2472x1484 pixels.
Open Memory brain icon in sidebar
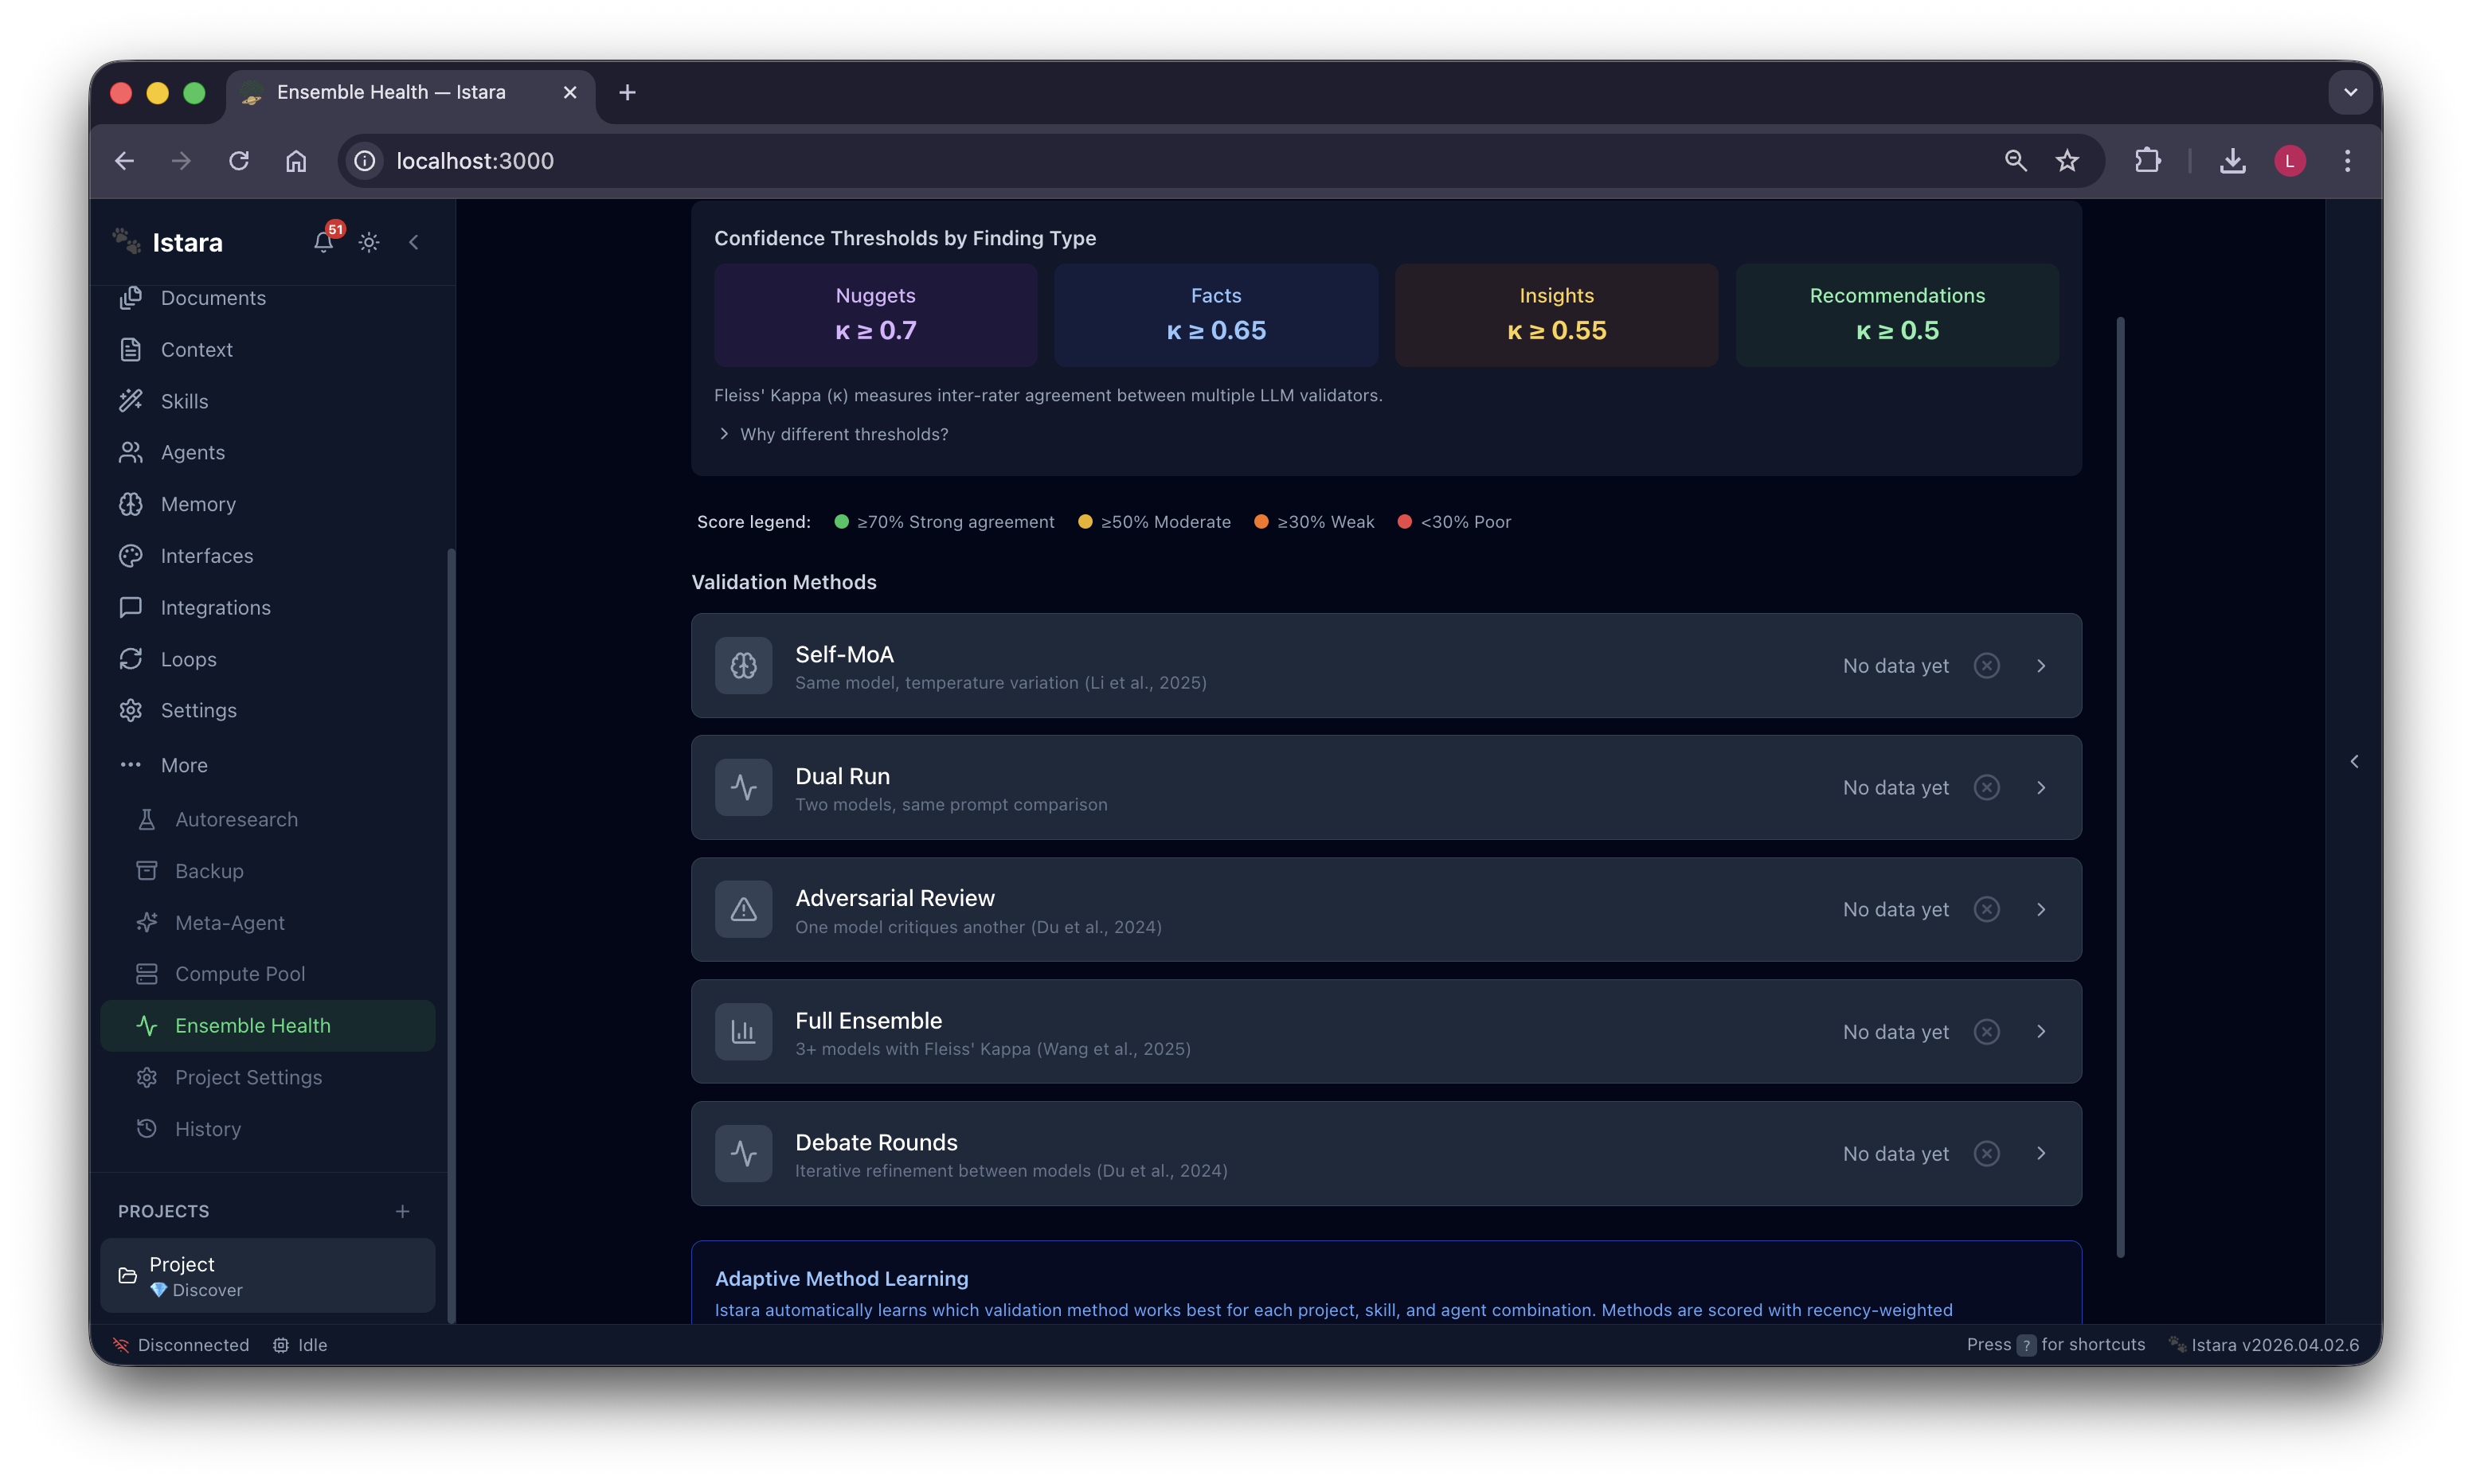[x=131, y=504]
